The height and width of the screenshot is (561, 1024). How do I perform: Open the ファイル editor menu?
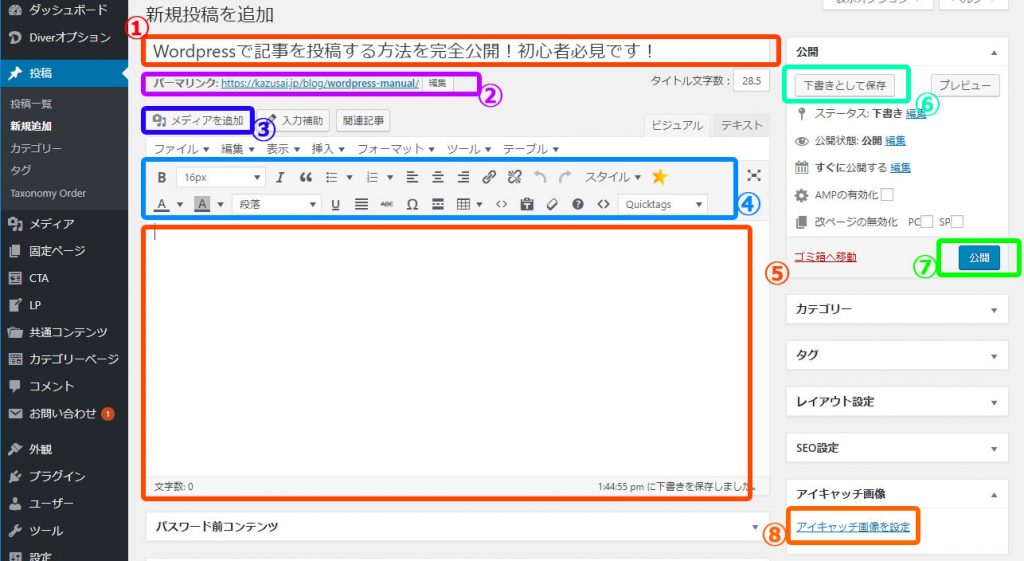(181, 149)
